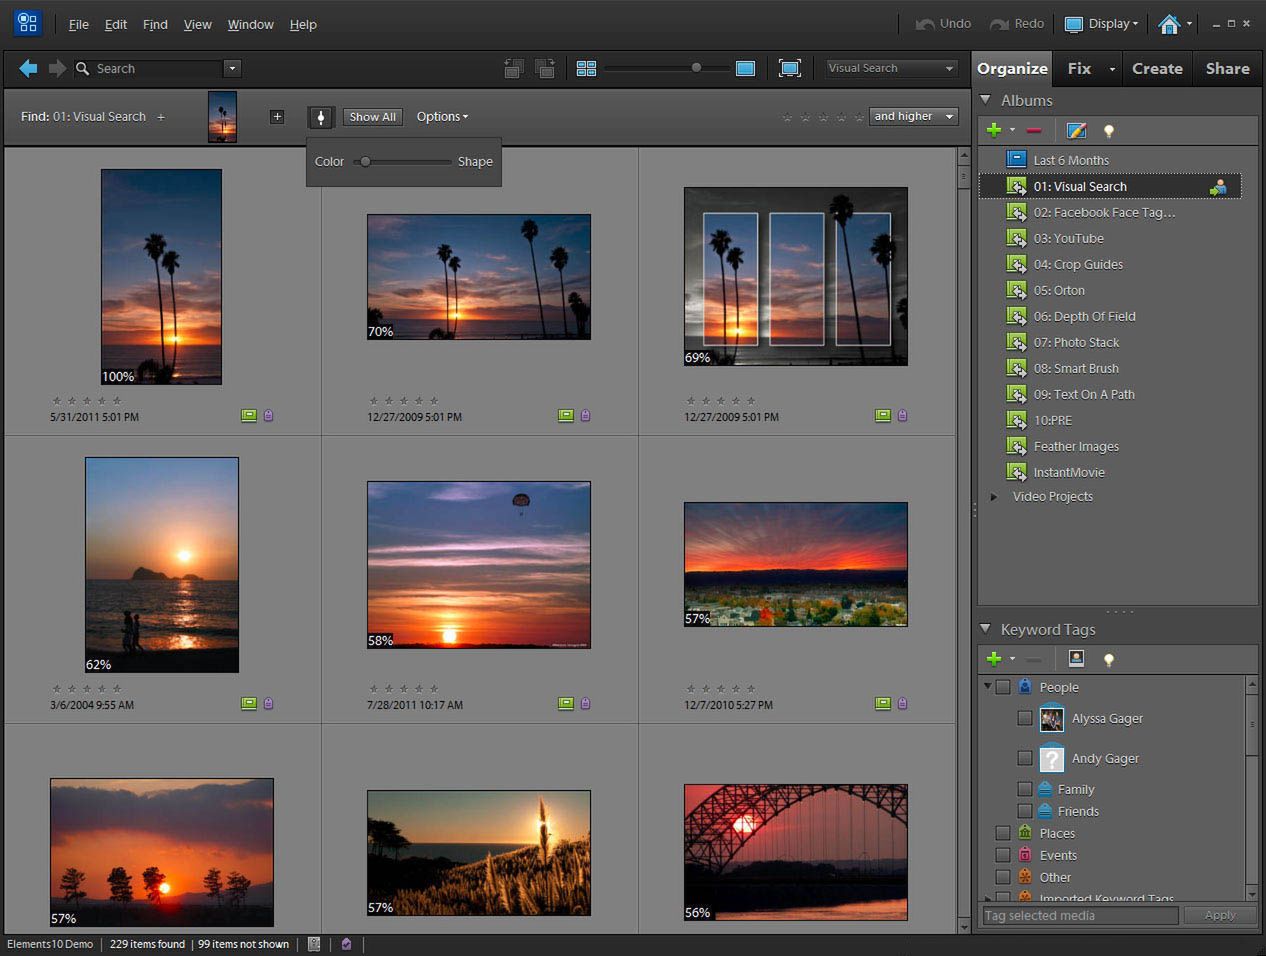Click the rotate left icon
The width and height of the screenshot is (1266, 956).
[x=514, y=68]
